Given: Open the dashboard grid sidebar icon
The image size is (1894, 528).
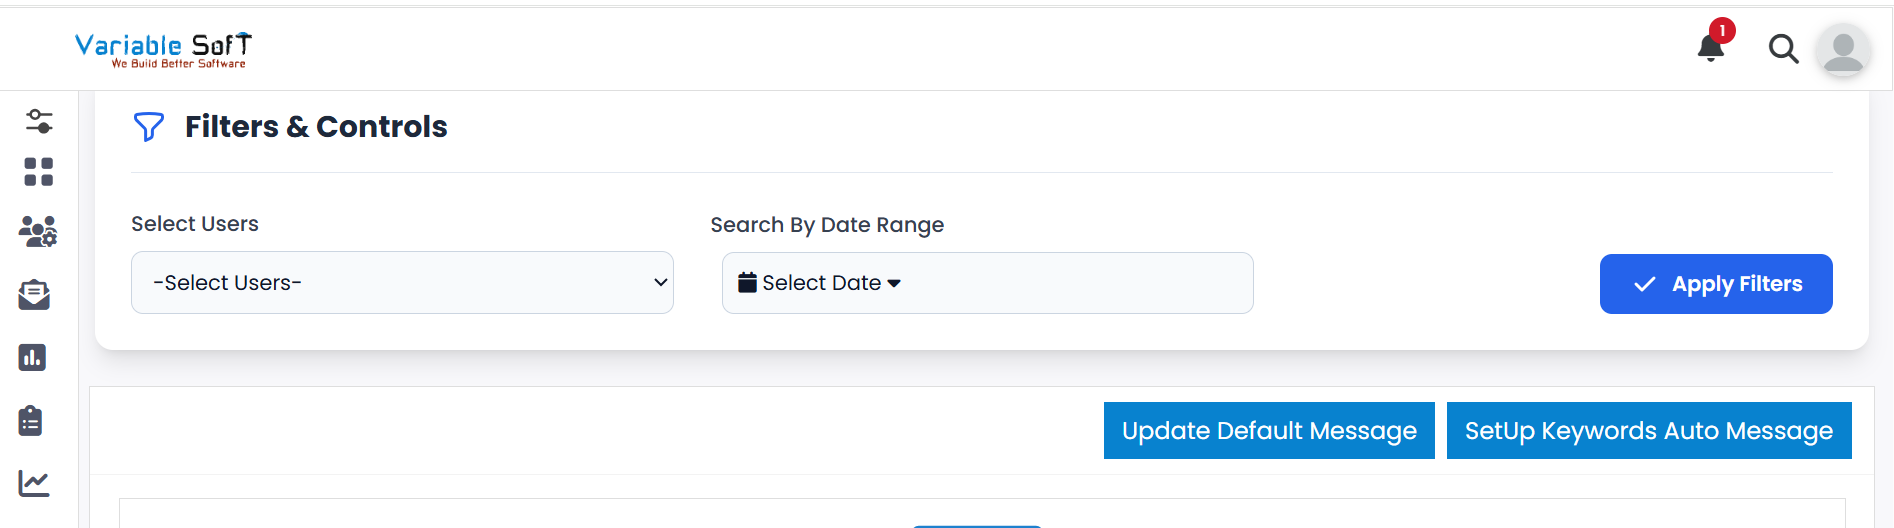Looking at the screenshot, I should point(39,172).
